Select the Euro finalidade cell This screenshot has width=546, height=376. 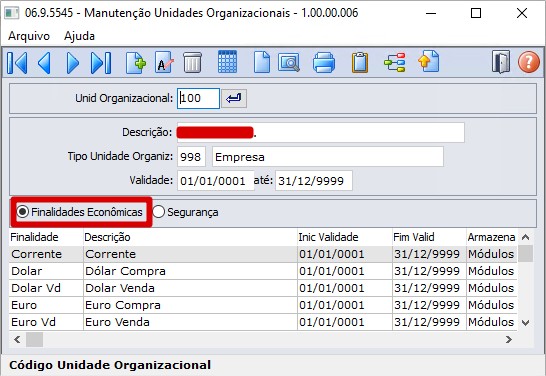tap(46, 305)
